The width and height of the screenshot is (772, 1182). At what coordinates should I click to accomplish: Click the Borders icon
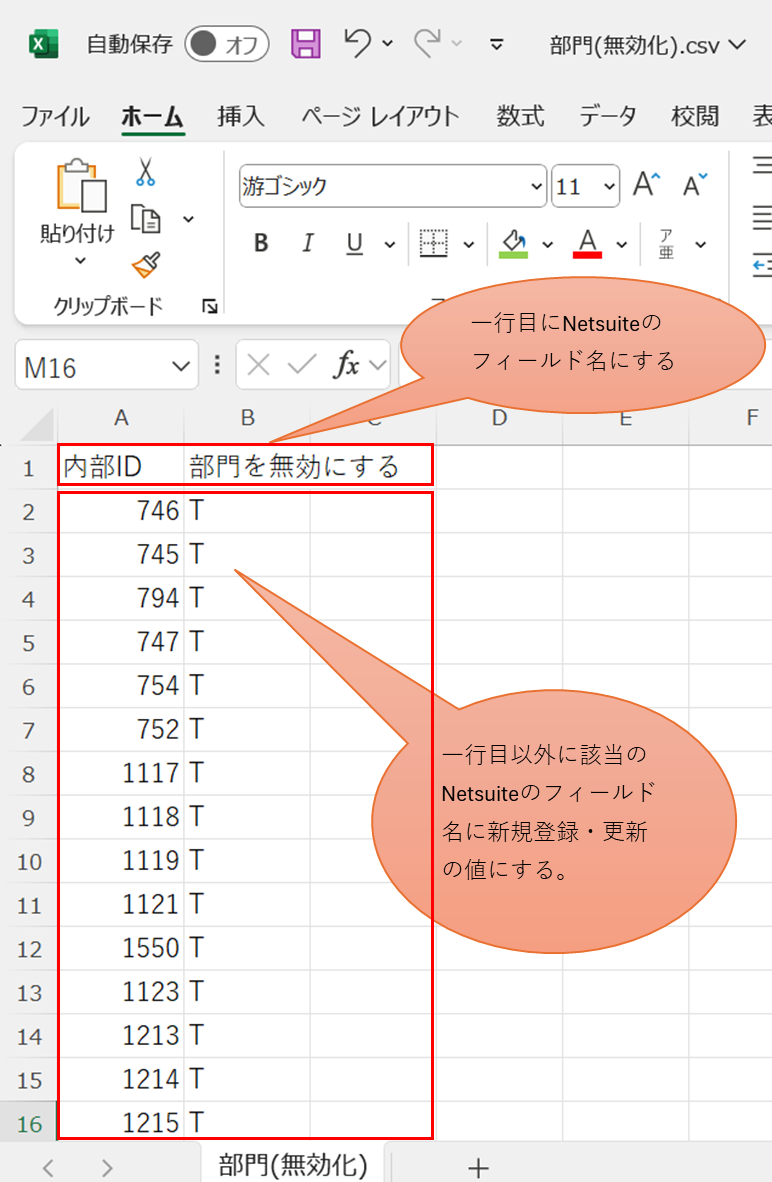point(433,243)
